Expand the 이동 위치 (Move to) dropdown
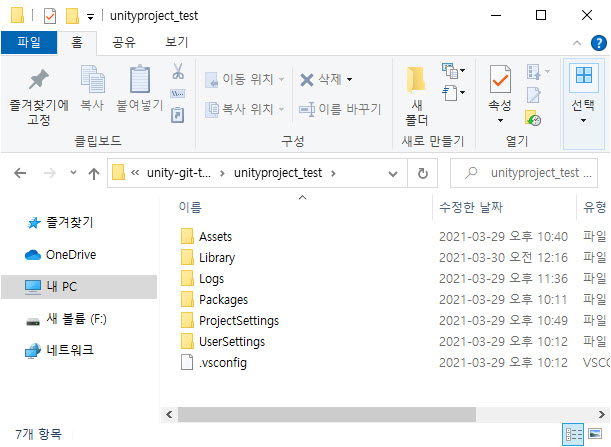611x447 pixels. click(x=281, y=80)
